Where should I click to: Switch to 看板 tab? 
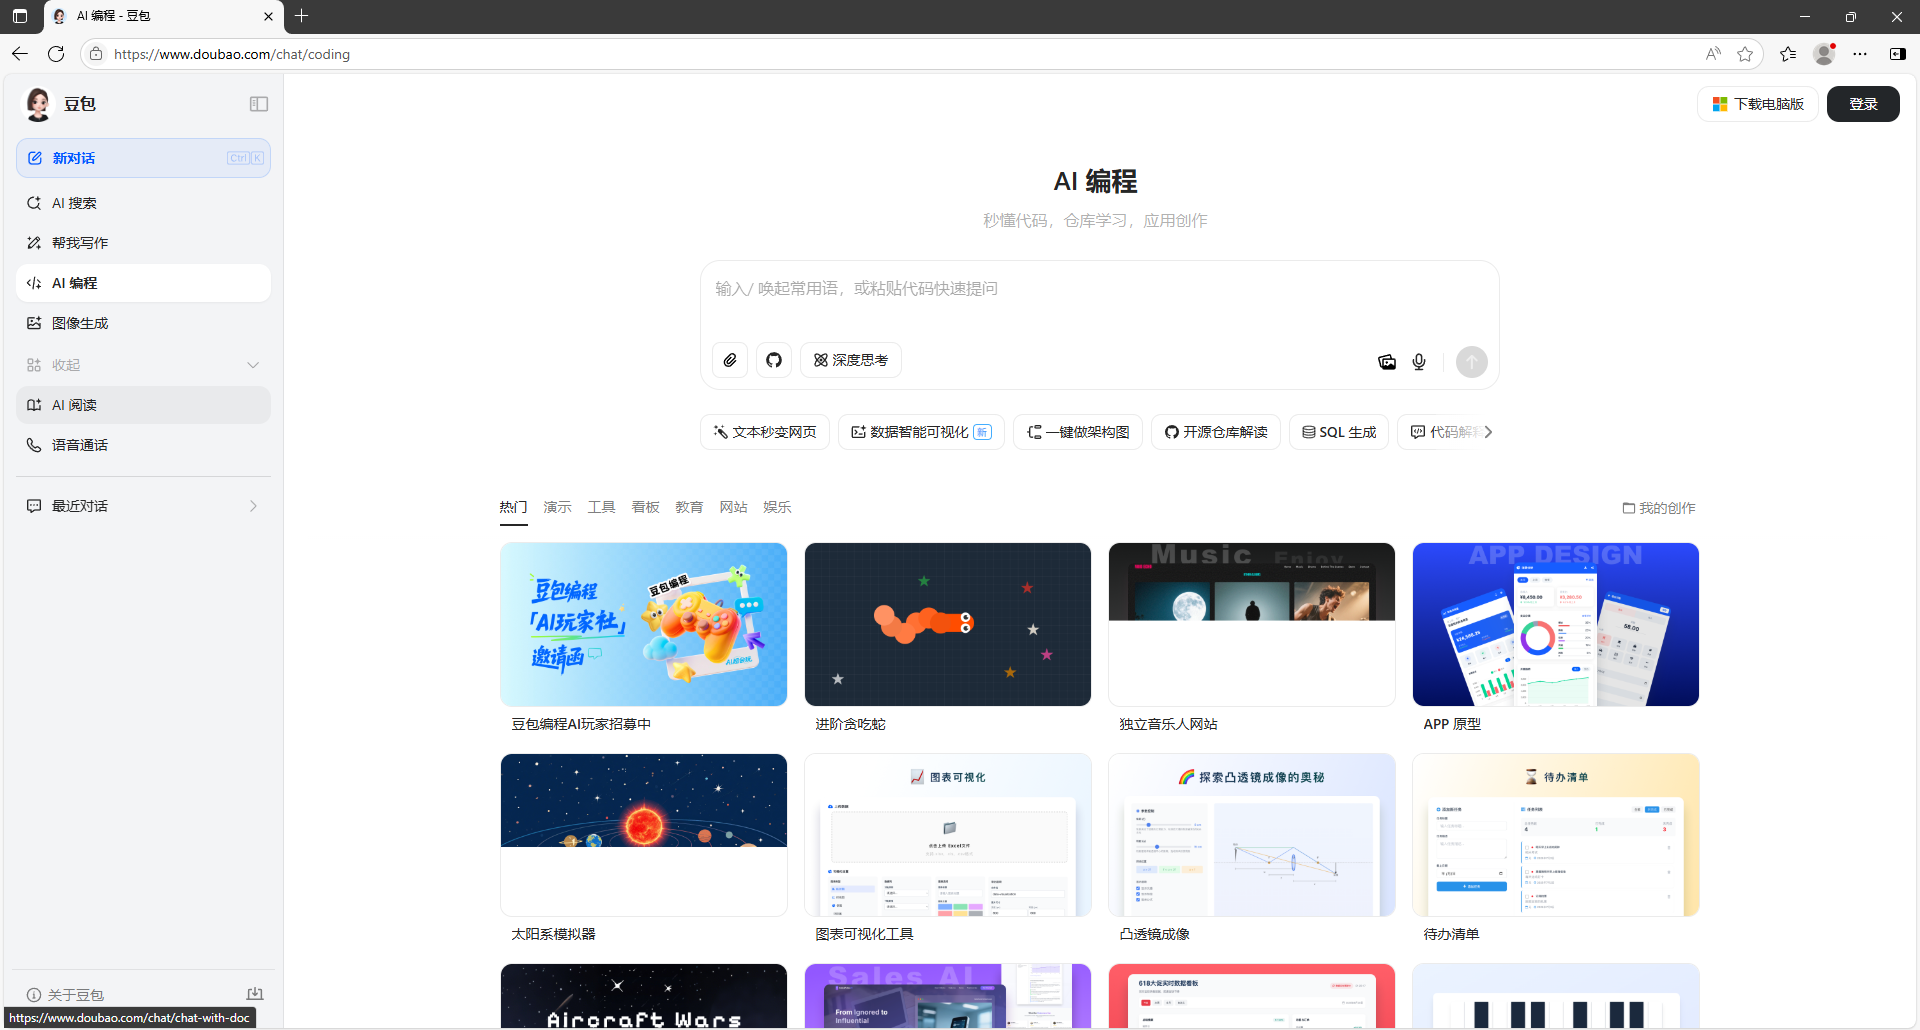click(645, 508)
